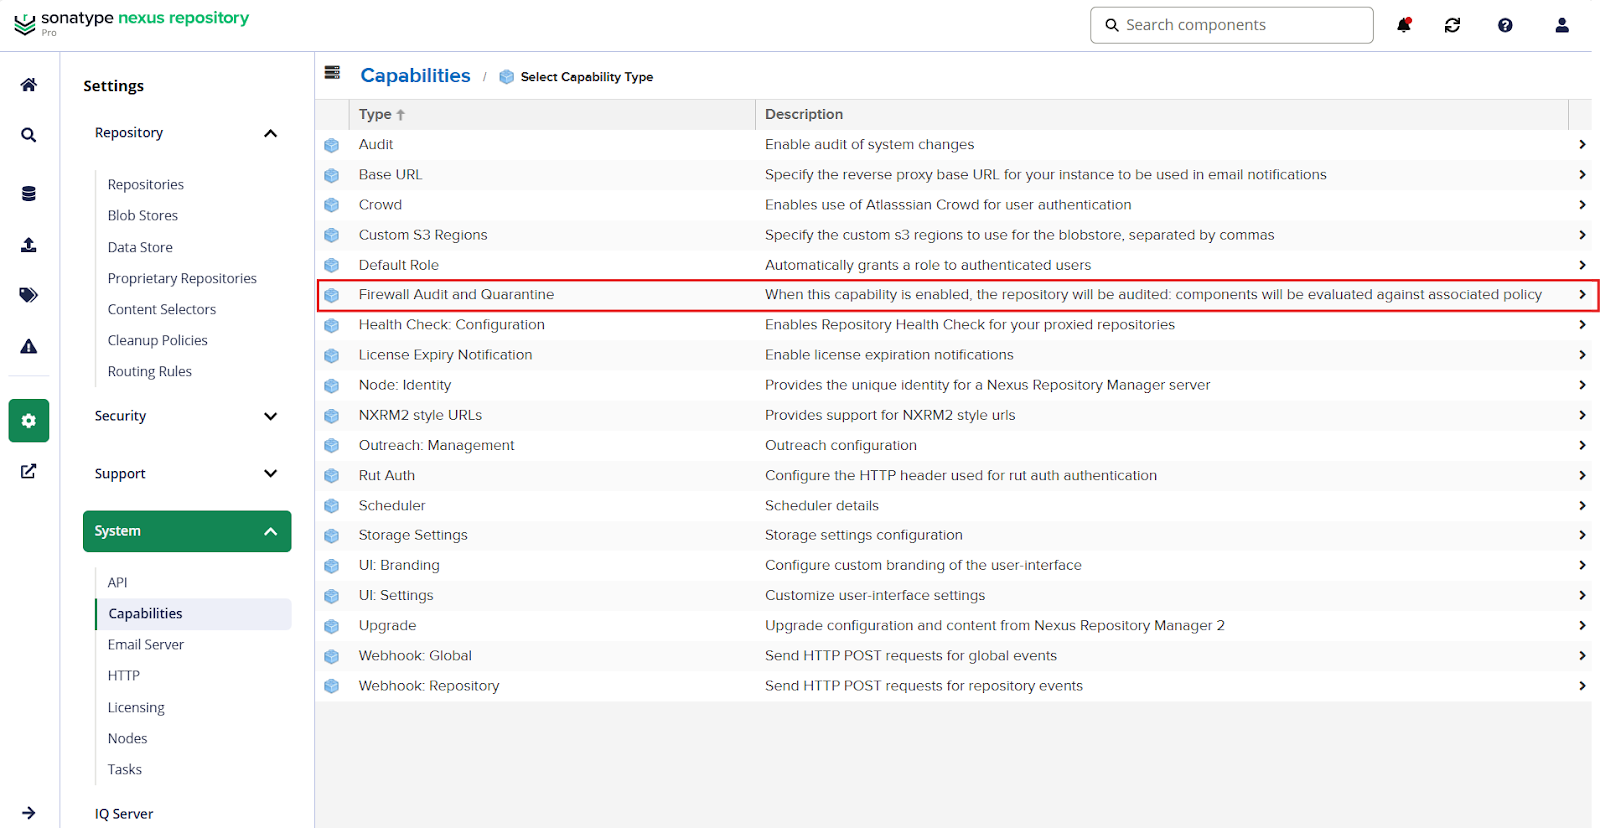Viewport: 1600px width, 828px height.
Task: Open the user account profile icon
Action: click(1561, 25)
